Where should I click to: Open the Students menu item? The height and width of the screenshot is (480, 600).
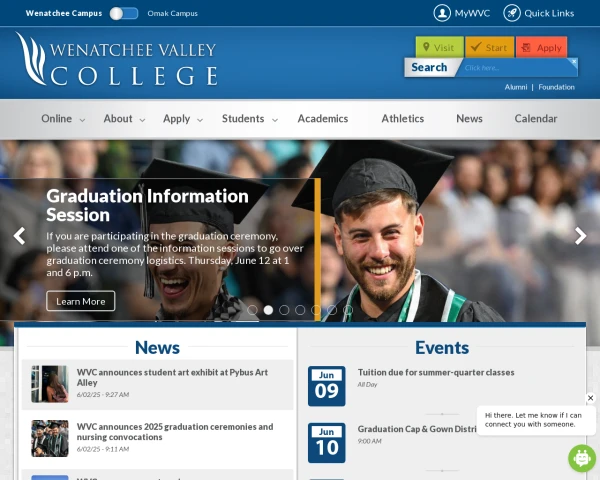[243, 119]
